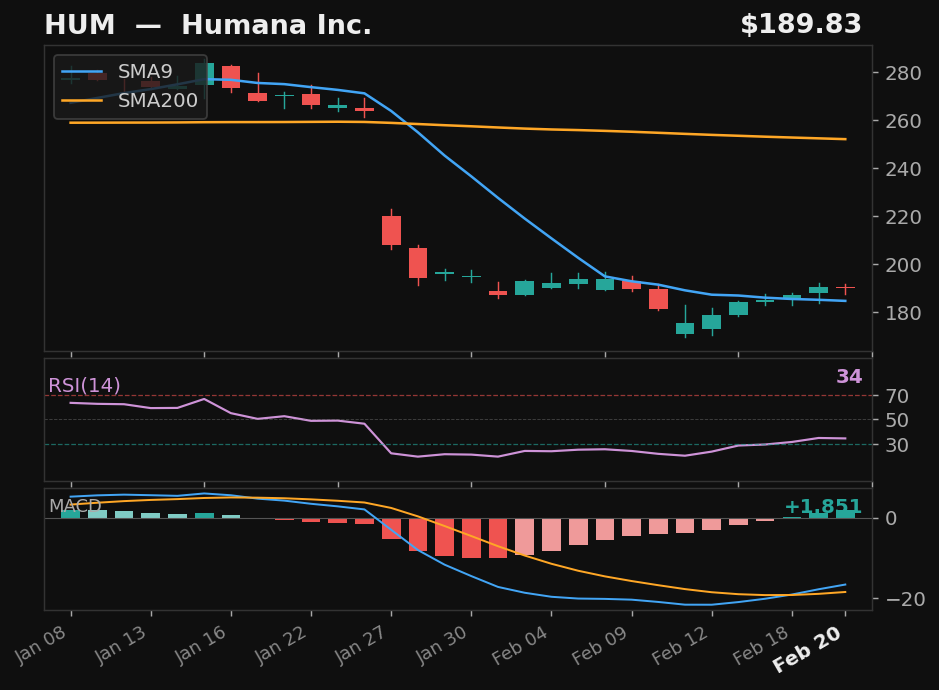Click the Jan 13 date label
939x690 pixels.
pos(120,646)
